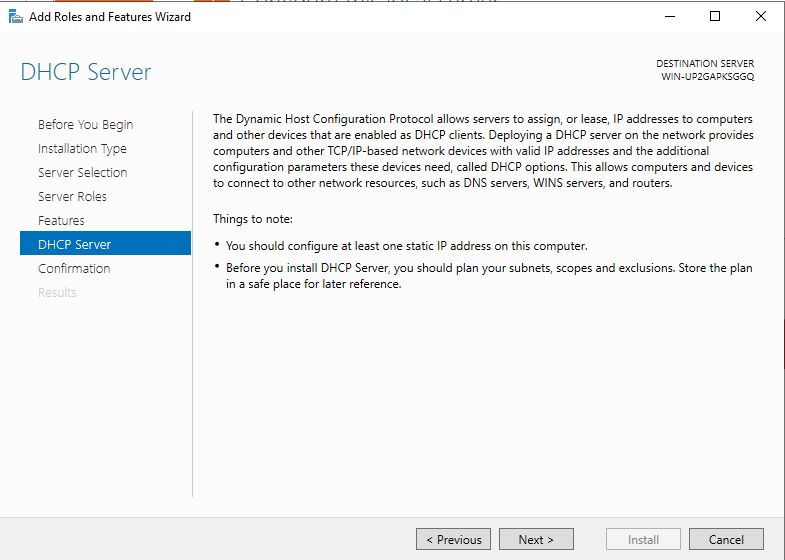Maximize the wizard window
This screenshot has width=785, height=560.
pyautogui.click(x=714, y=16)
